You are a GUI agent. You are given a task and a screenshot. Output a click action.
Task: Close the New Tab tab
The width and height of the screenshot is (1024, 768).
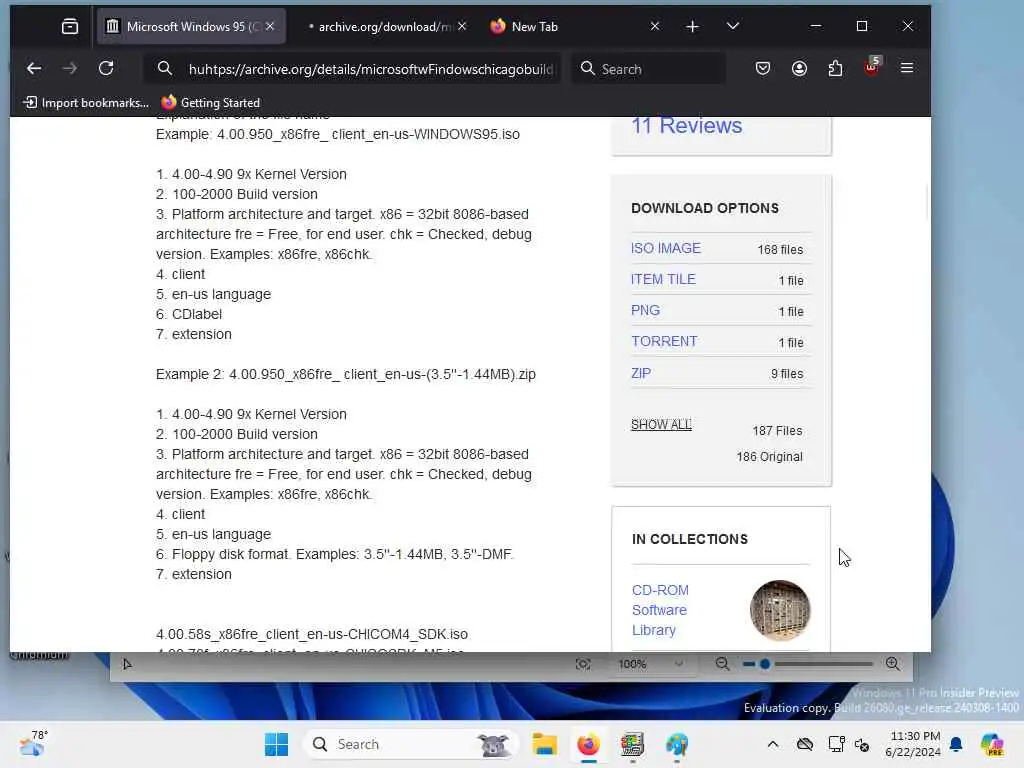[x=655, y=26]
